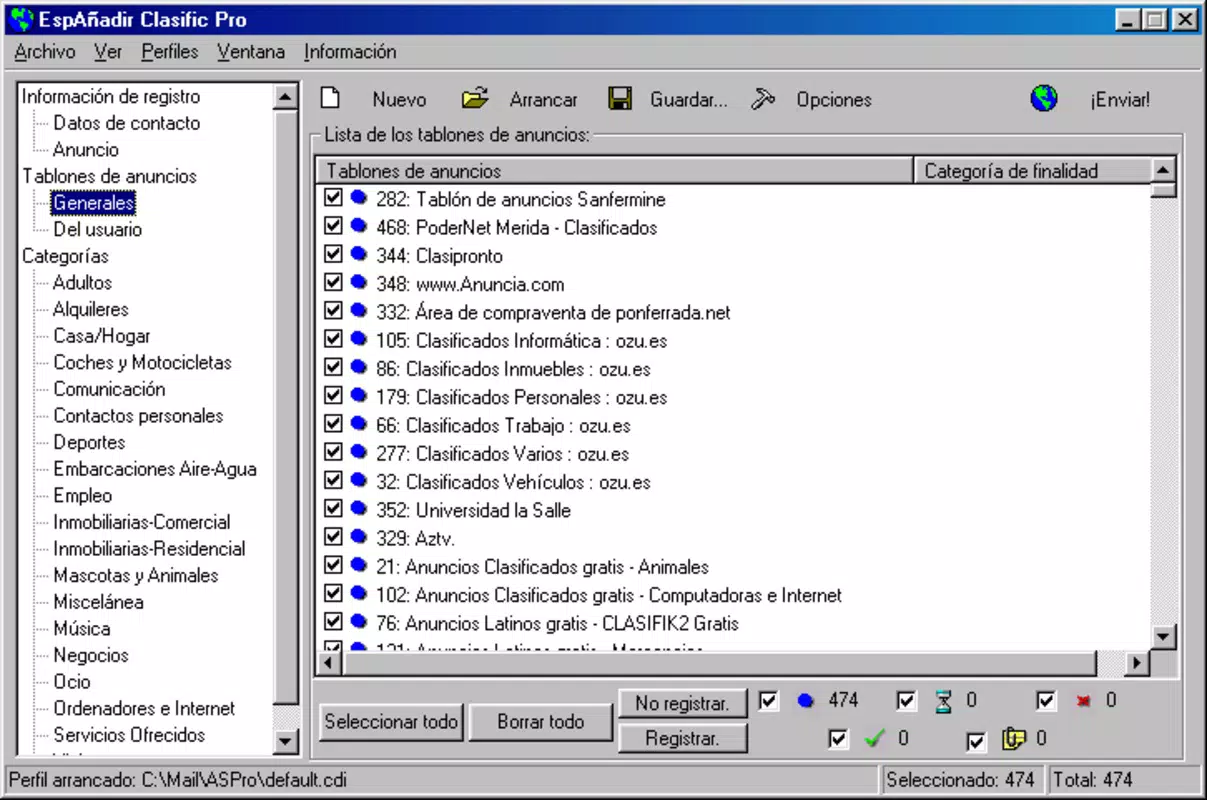The height and width of the screenshot is (800, 1207).
Task: Click the Opciones hammer icon
Action: (764, 99)
